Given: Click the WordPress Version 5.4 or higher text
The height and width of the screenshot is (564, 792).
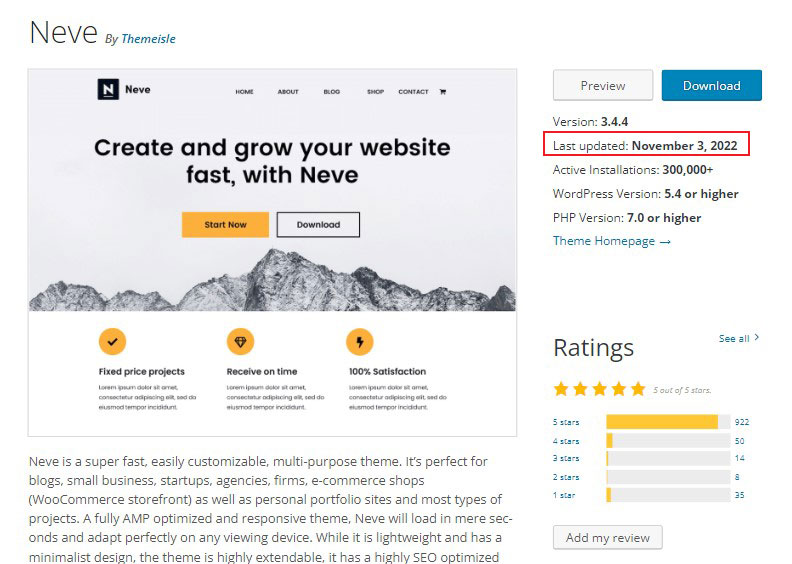Looking at the screenshot, I should (646, 194).
